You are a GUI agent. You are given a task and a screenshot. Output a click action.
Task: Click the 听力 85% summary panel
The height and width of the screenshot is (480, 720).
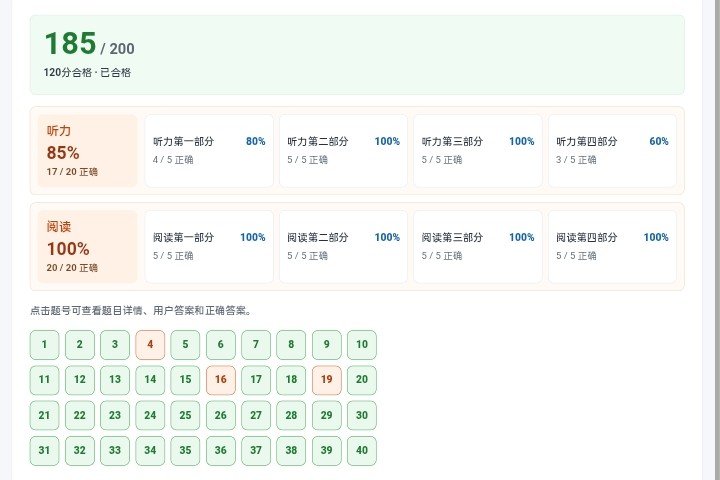87,151
